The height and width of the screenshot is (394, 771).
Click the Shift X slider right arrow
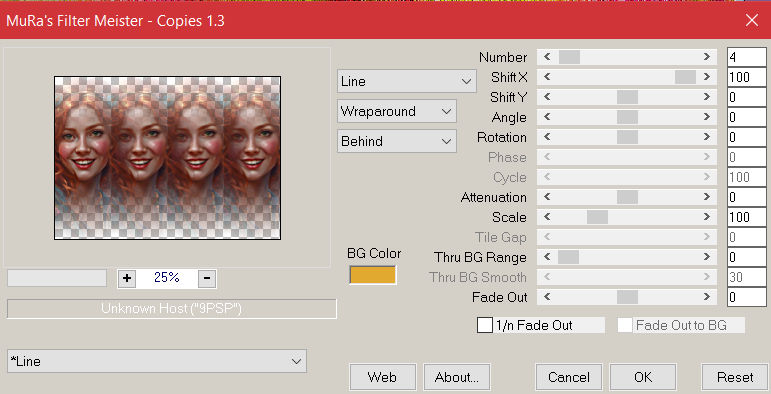click(707, 77)
